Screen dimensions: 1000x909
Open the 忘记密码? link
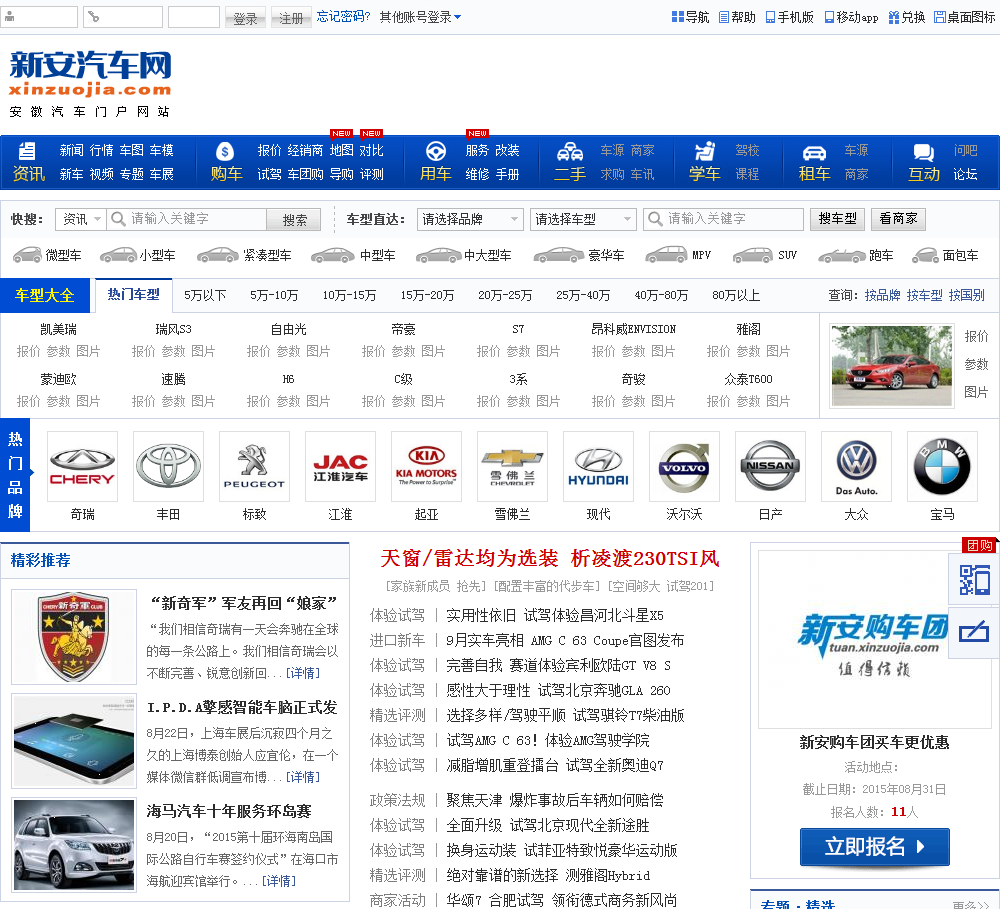[x=343, y=17]
